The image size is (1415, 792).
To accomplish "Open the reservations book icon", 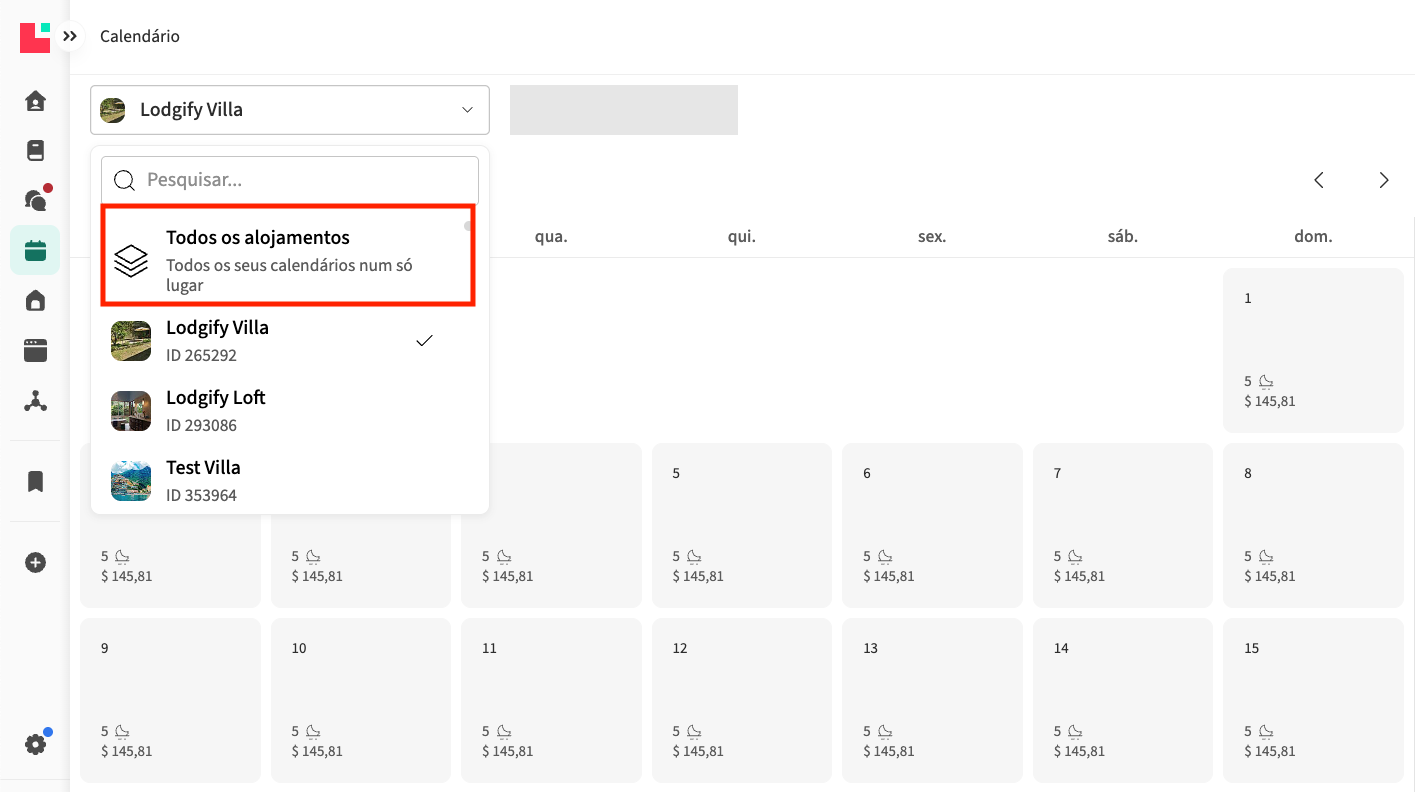I will [x=35, y=151].
